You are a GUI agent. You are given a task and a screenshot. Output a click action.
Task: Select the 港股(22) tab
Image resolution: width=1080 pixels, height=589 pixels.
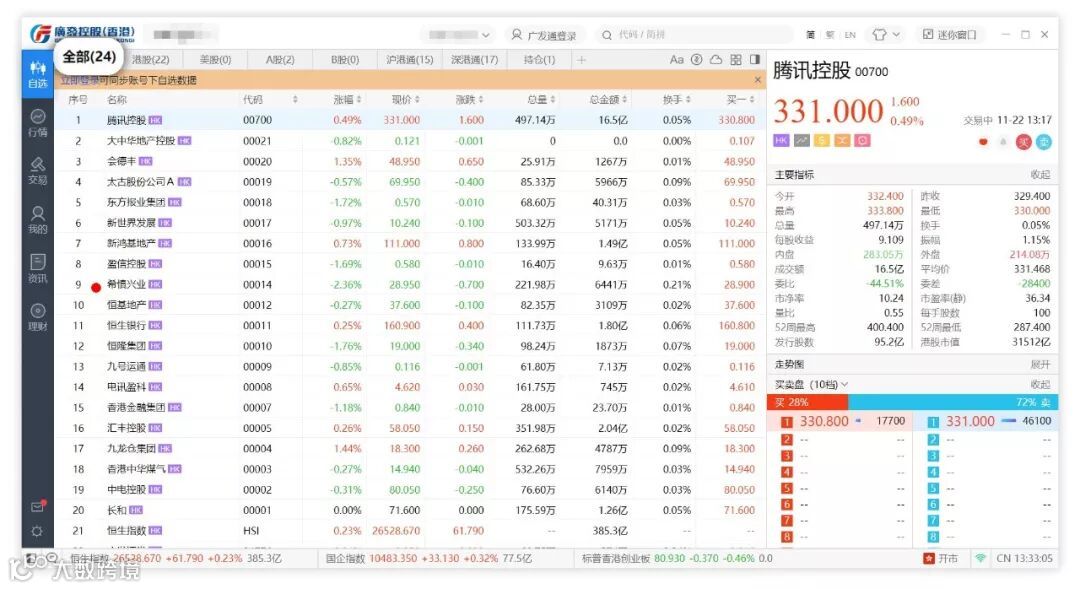(150, 60)
